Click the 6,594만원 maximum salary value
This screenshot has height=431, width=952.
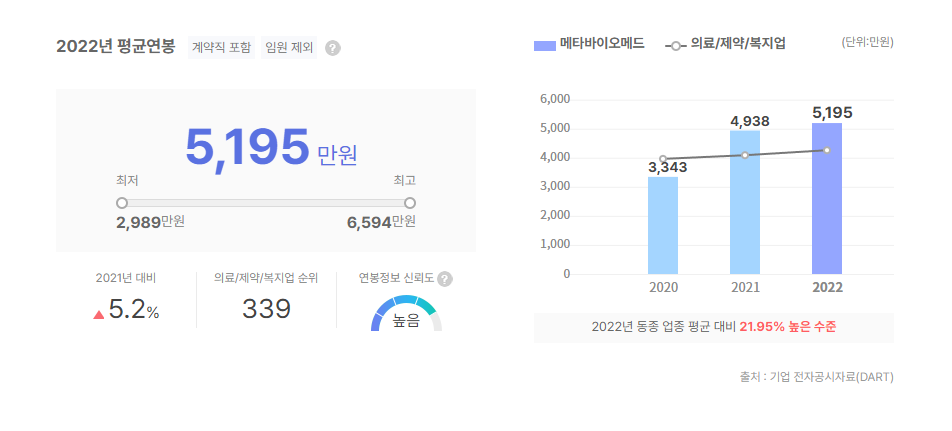(x=381, y=222)
